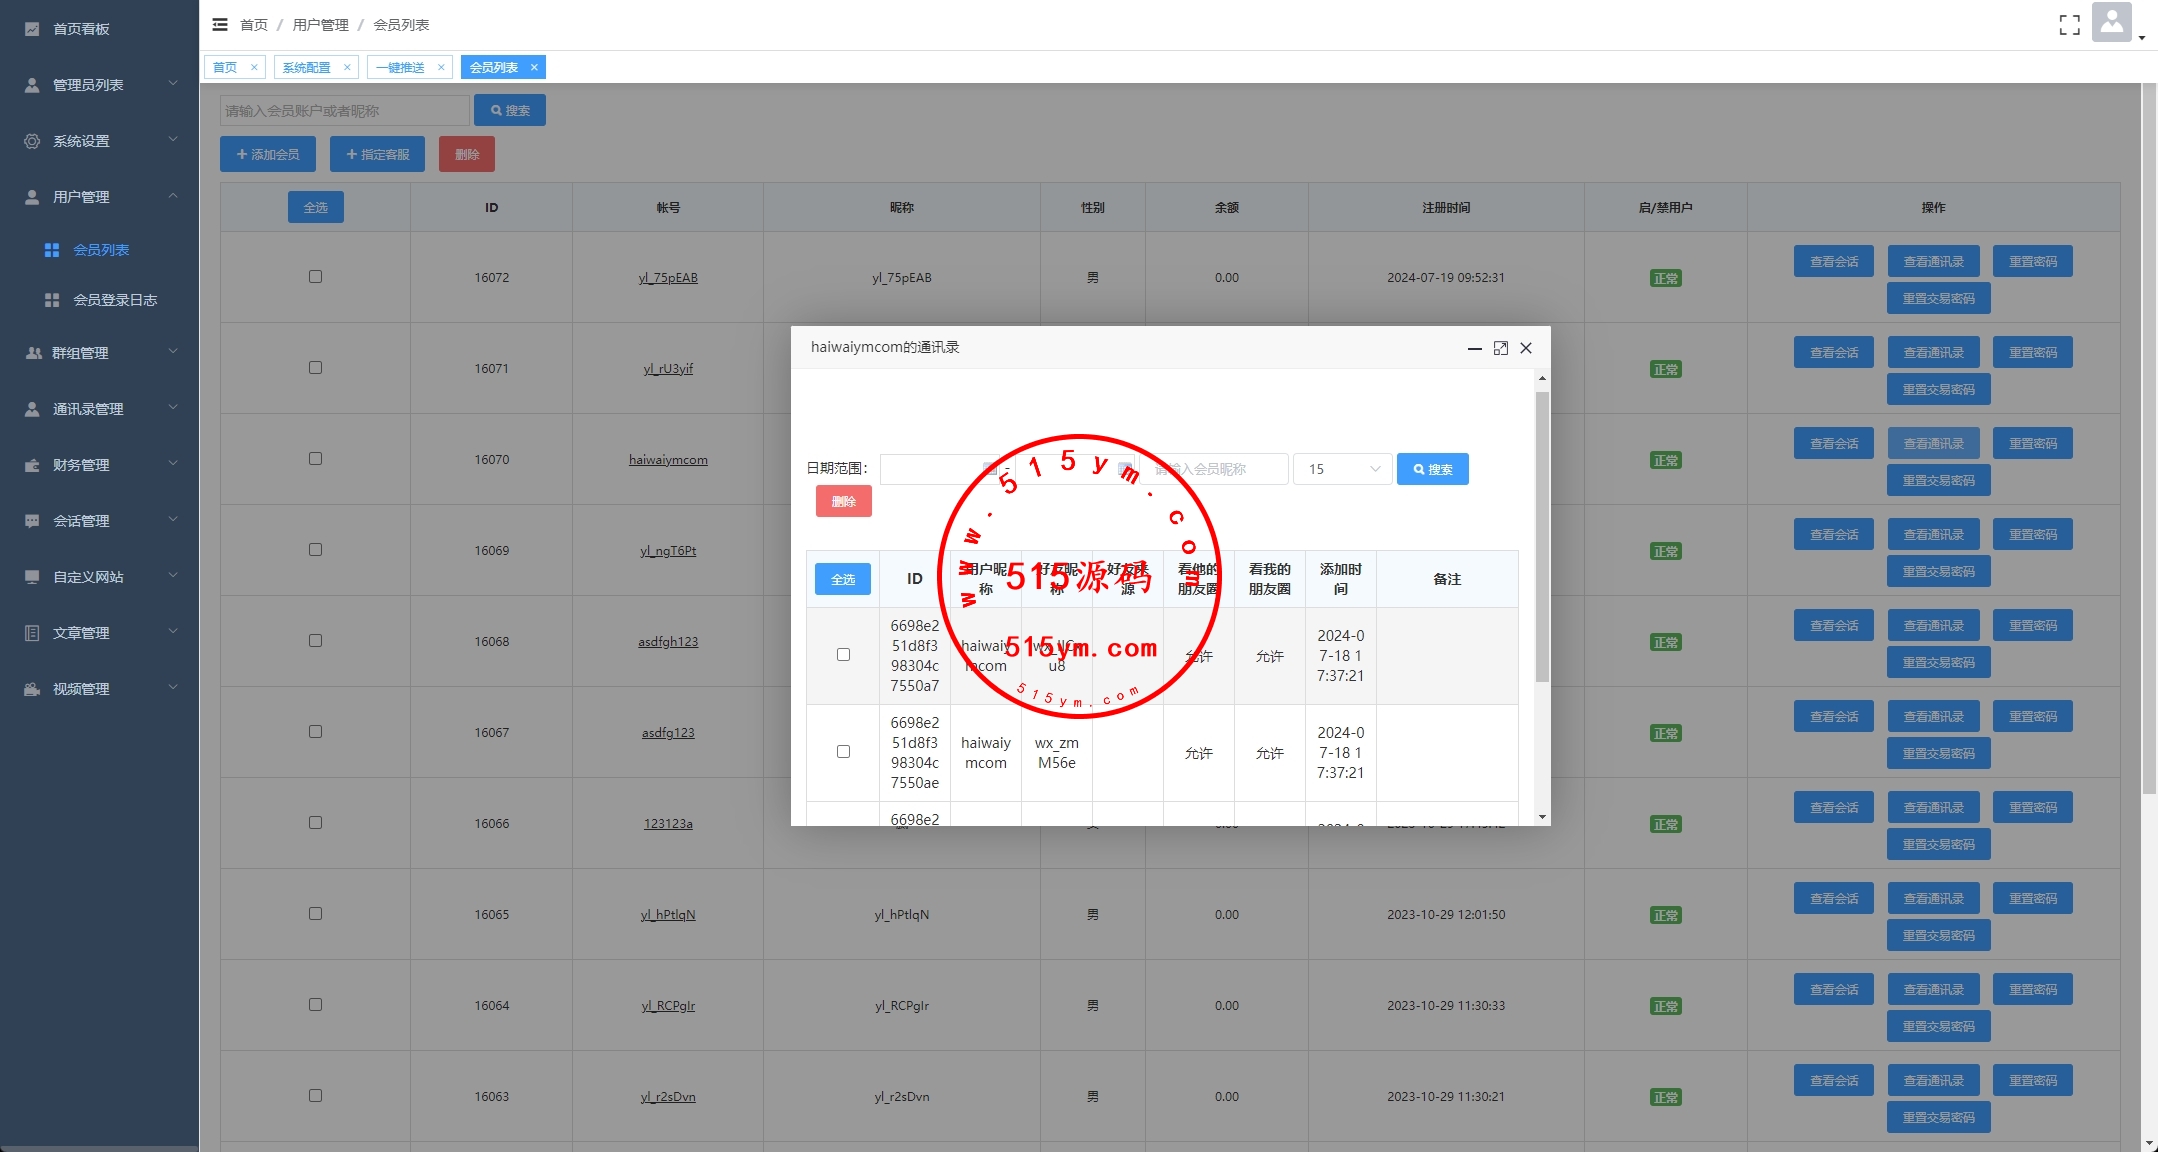Image resolution: width=2158 pixels, height=1152 pixels.
Task: Switch to the 系统配置 tab
Action: [306, 68]
